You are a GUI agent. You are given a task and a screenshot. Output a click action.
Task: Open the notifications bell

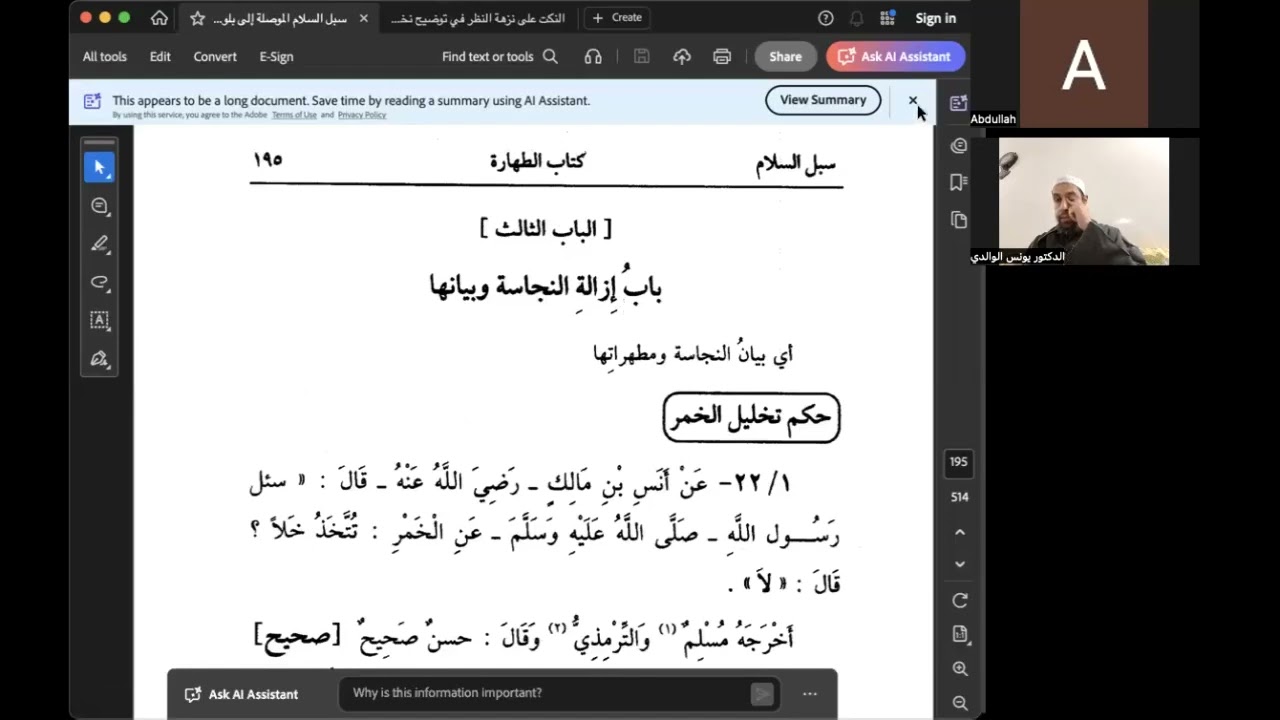pyautogui.click(x=856, y=18)
